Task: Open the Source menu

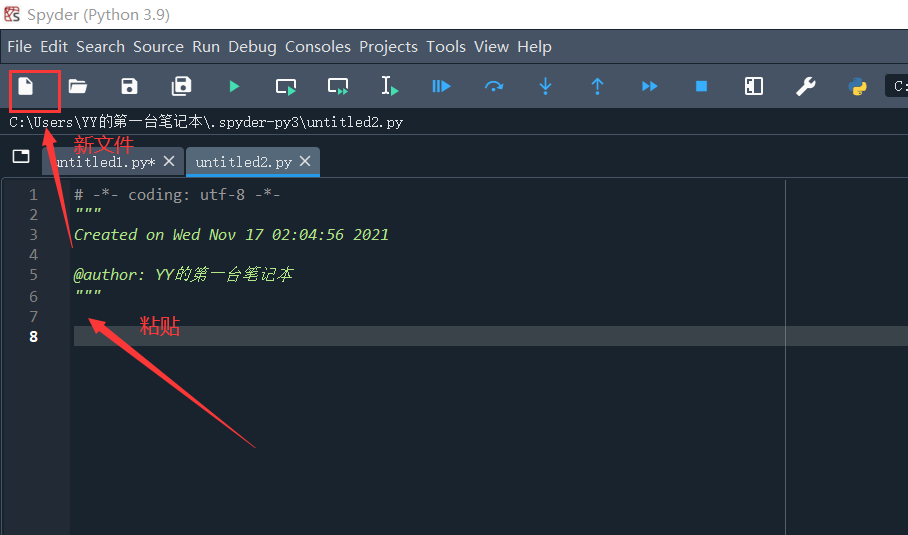Action: [158, 46]
